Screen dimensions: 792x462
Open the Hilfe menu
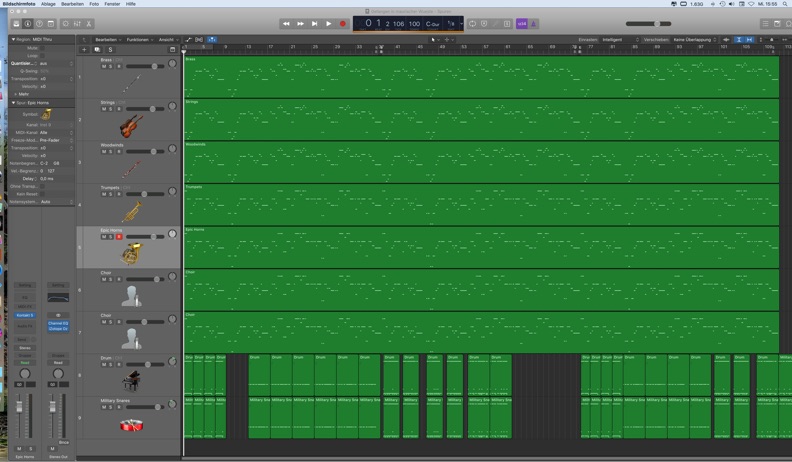130,4
